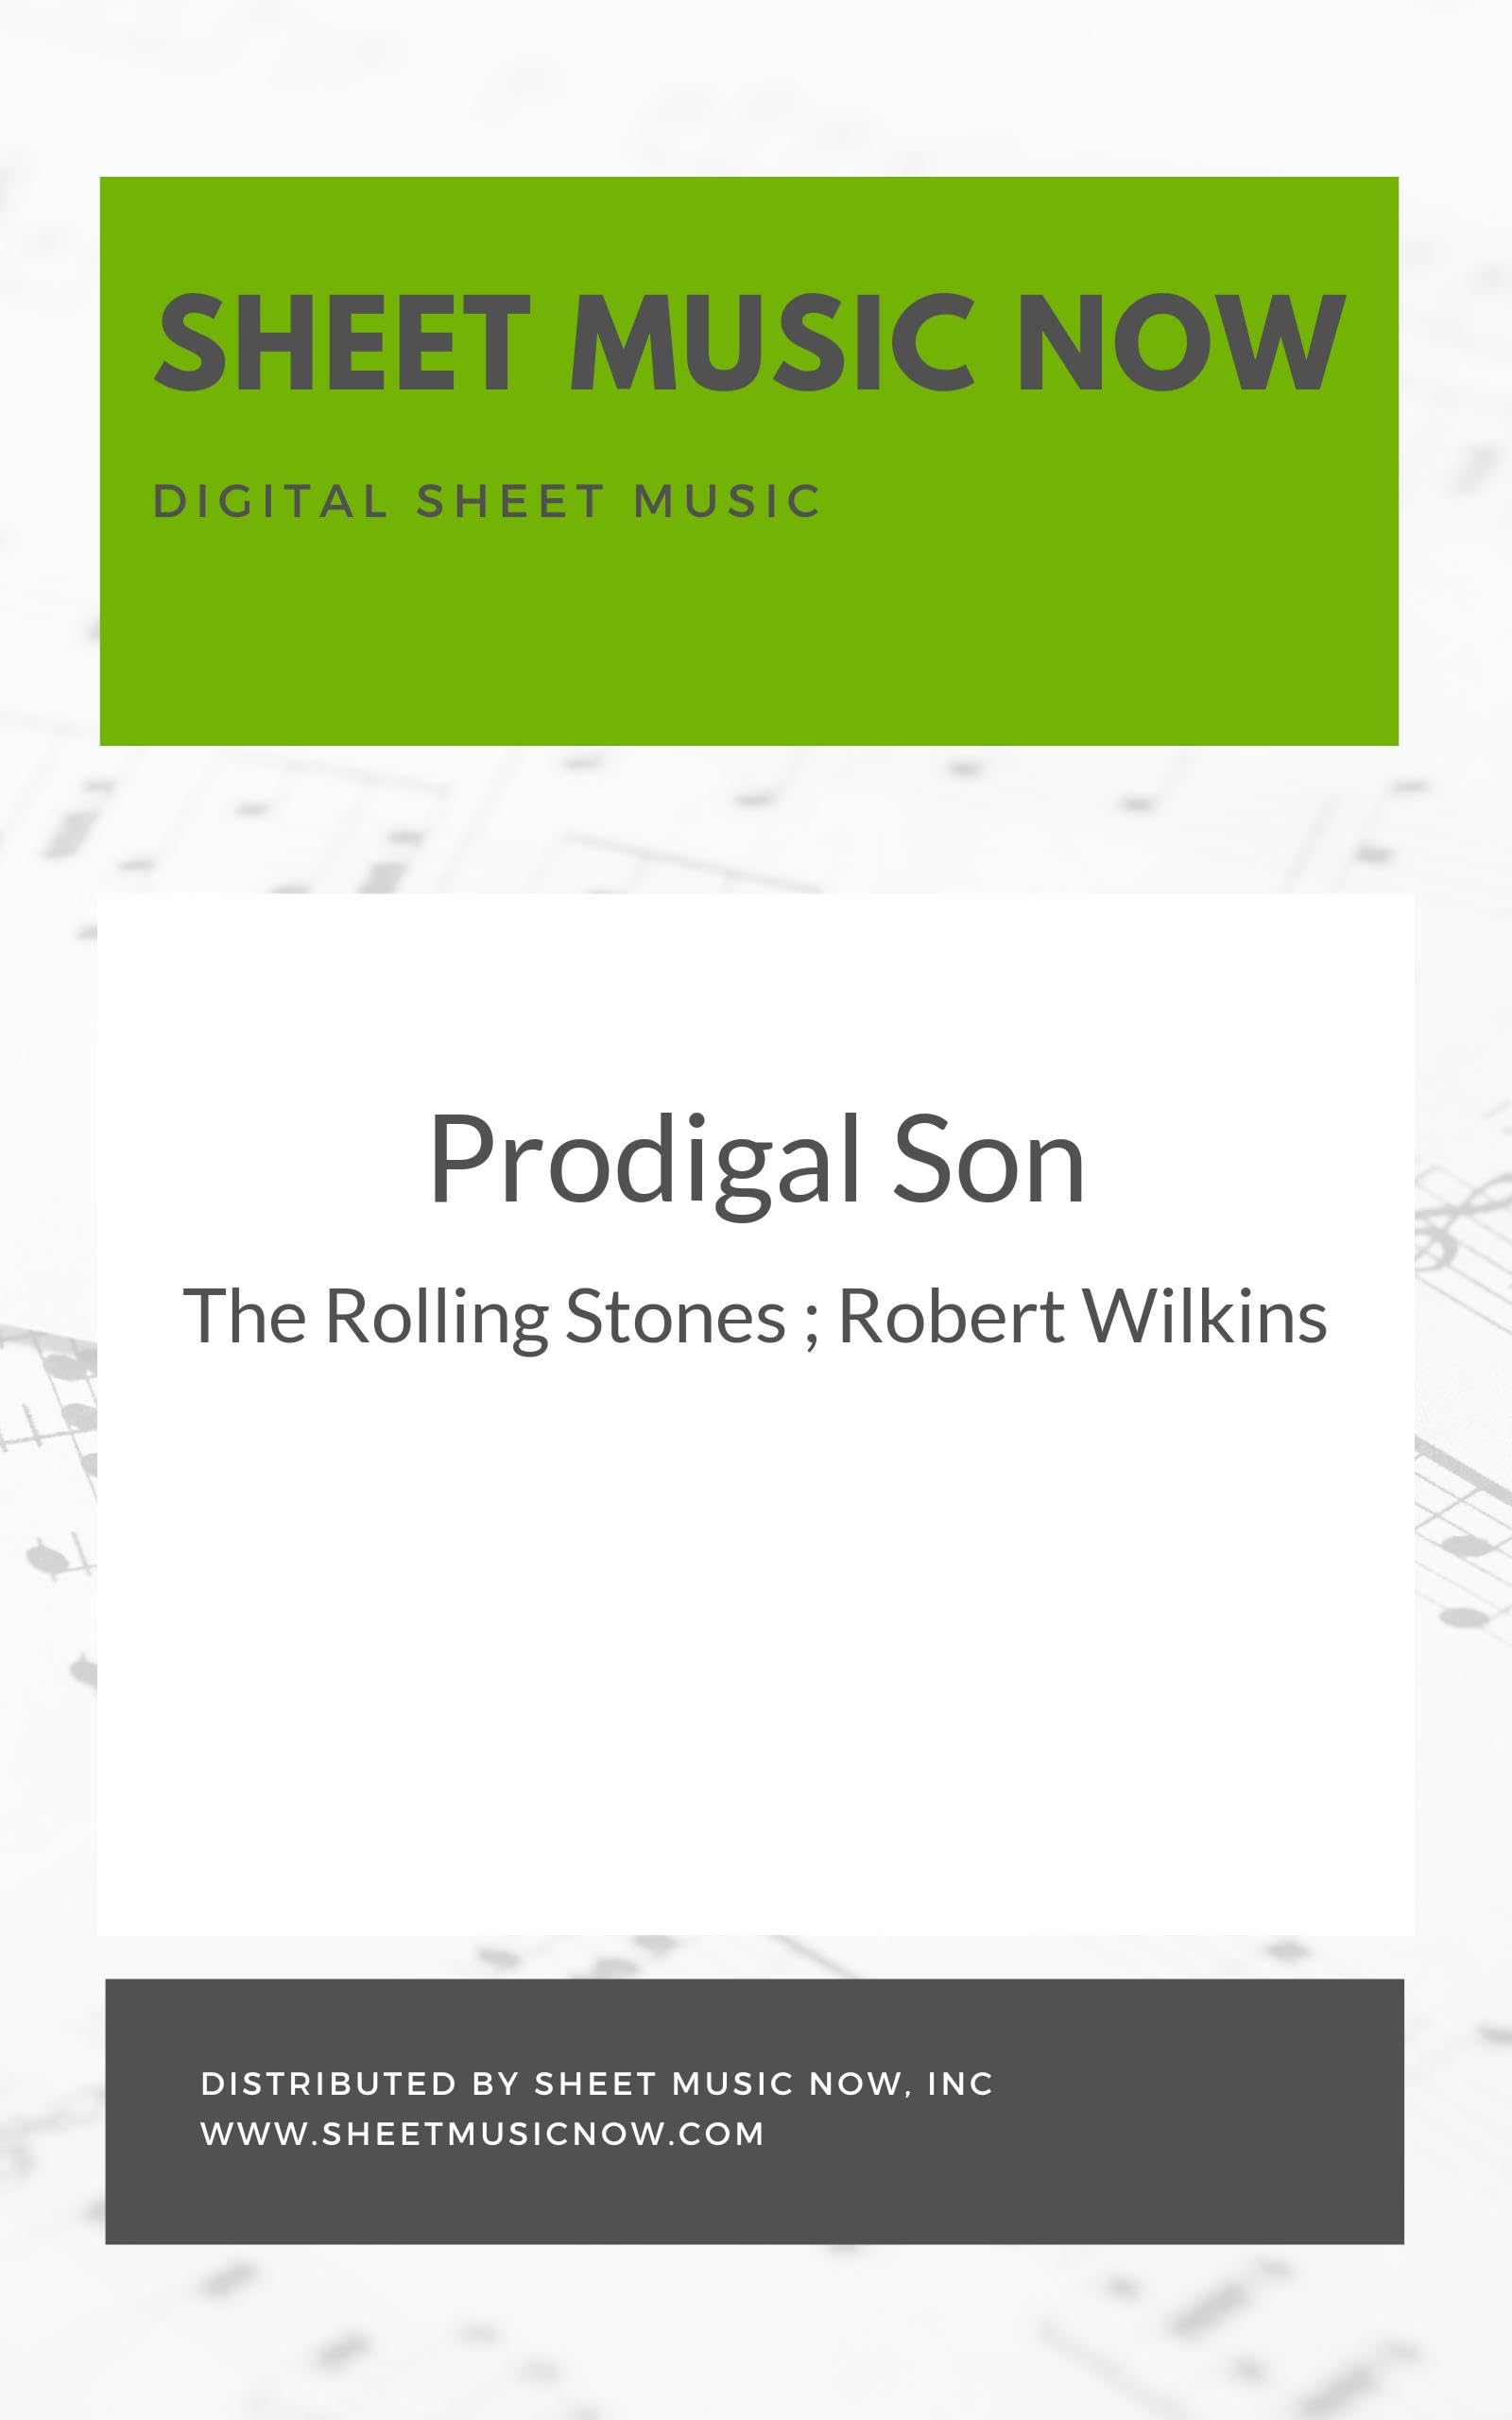Click the staff notes below the treble clef
The height and width of the screenshot is (2420, 1512).
point(1465,1545)
